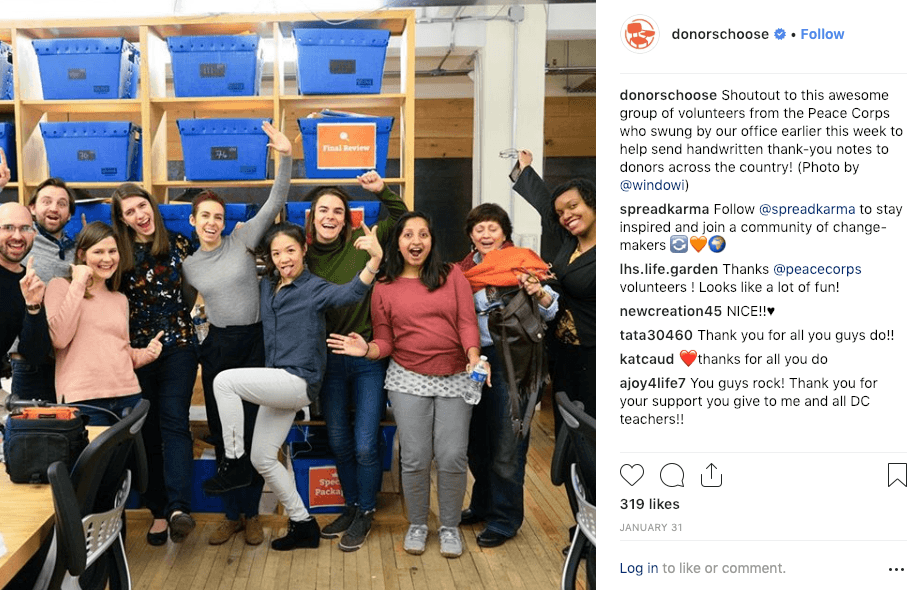Click the Log in link

(638, 568)
